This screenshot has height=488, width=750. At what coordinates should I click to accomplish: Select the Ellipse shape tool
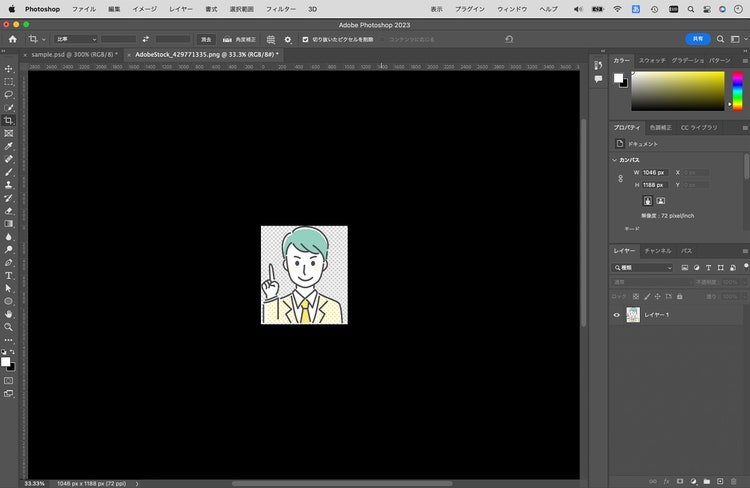[x=9, y=301]
